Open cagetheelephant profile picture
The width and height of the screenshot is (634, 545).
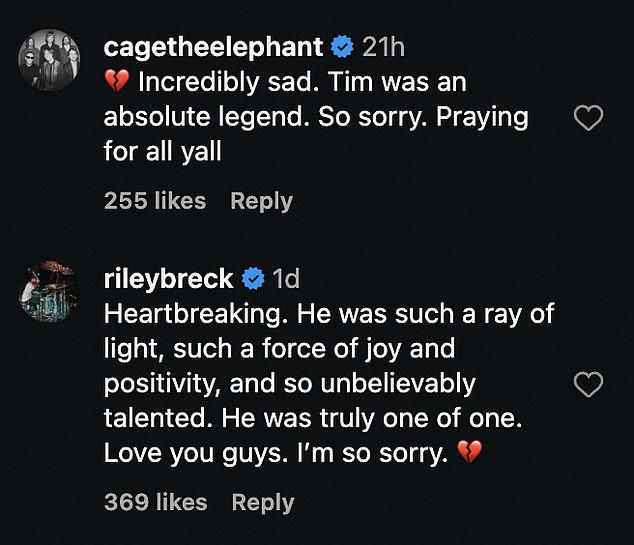click(x=49, y=60)
